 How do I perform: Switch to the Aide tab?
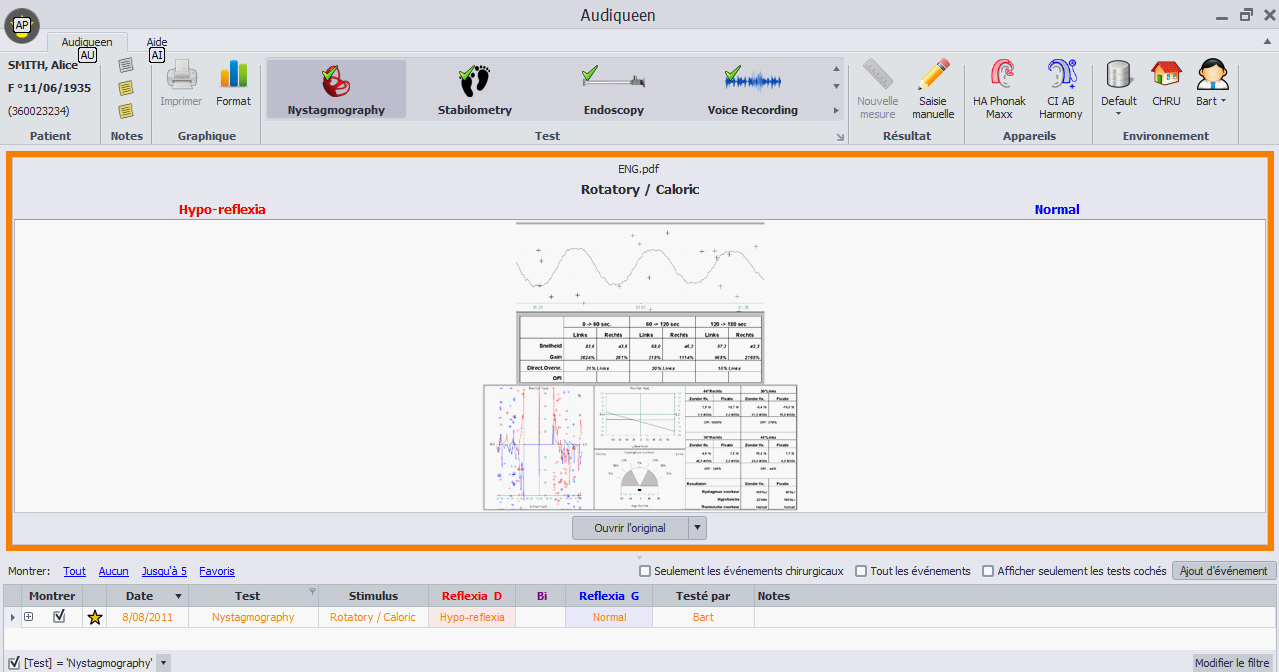(156, 42)
